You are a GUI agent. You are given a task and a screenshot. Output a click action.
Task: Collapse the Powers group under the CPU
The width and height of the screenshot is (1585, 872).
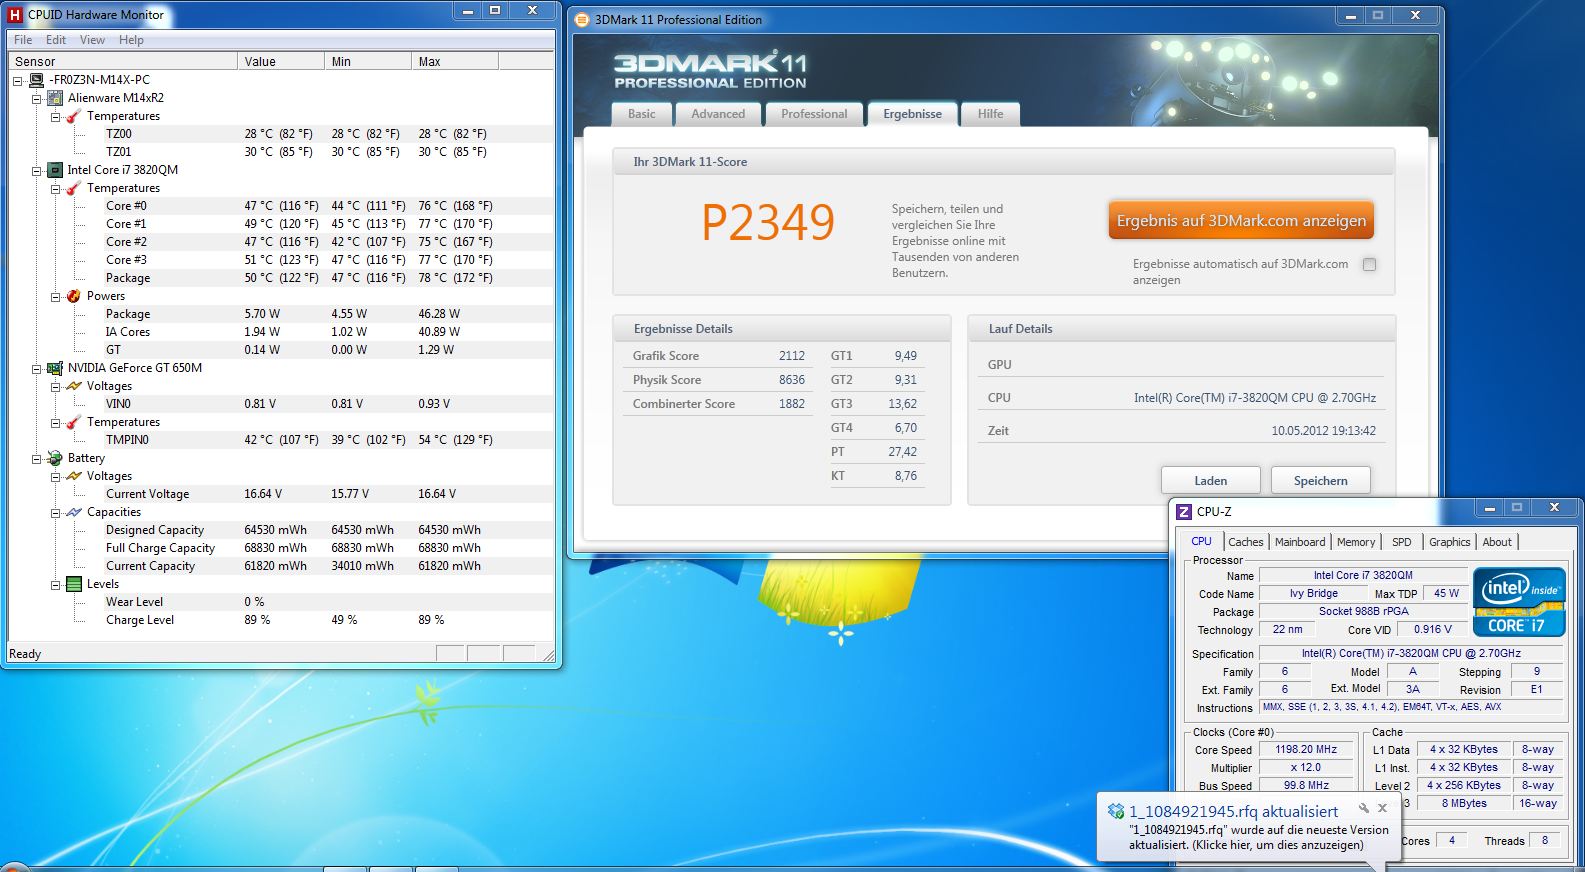click(56, 296)
